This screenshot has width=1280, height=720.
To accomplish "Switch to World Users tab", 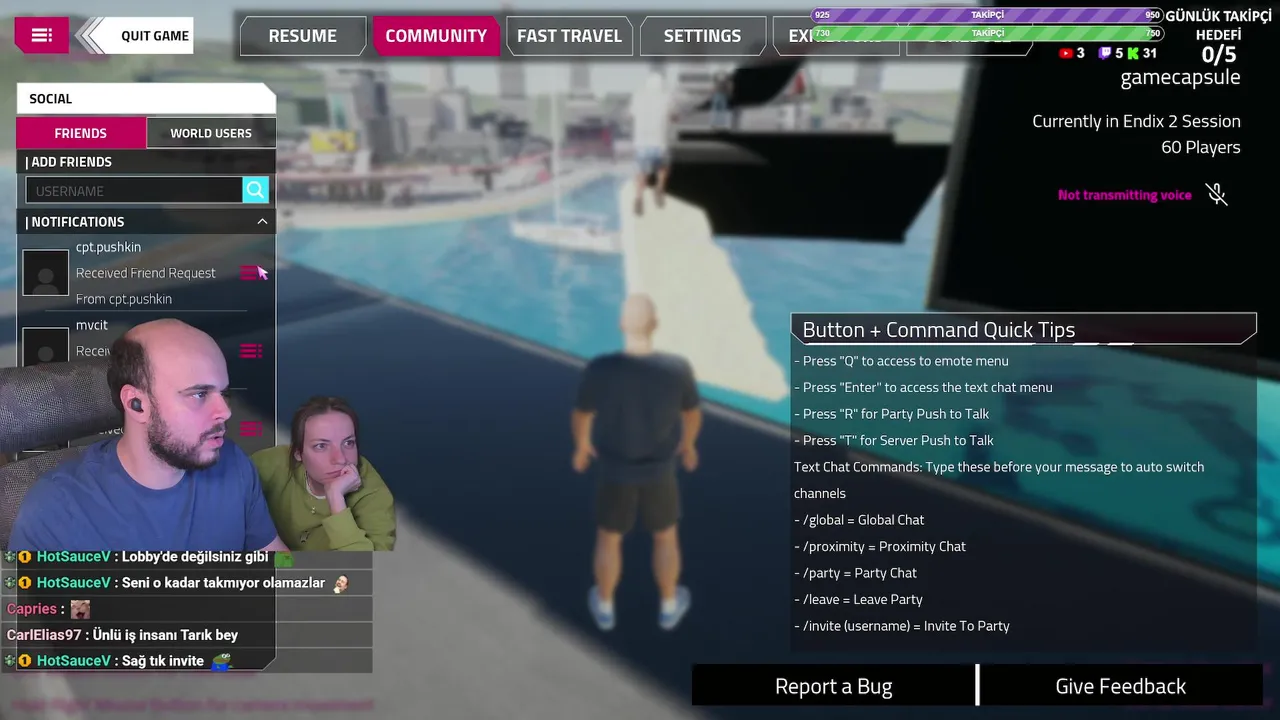I will (211, 133).
